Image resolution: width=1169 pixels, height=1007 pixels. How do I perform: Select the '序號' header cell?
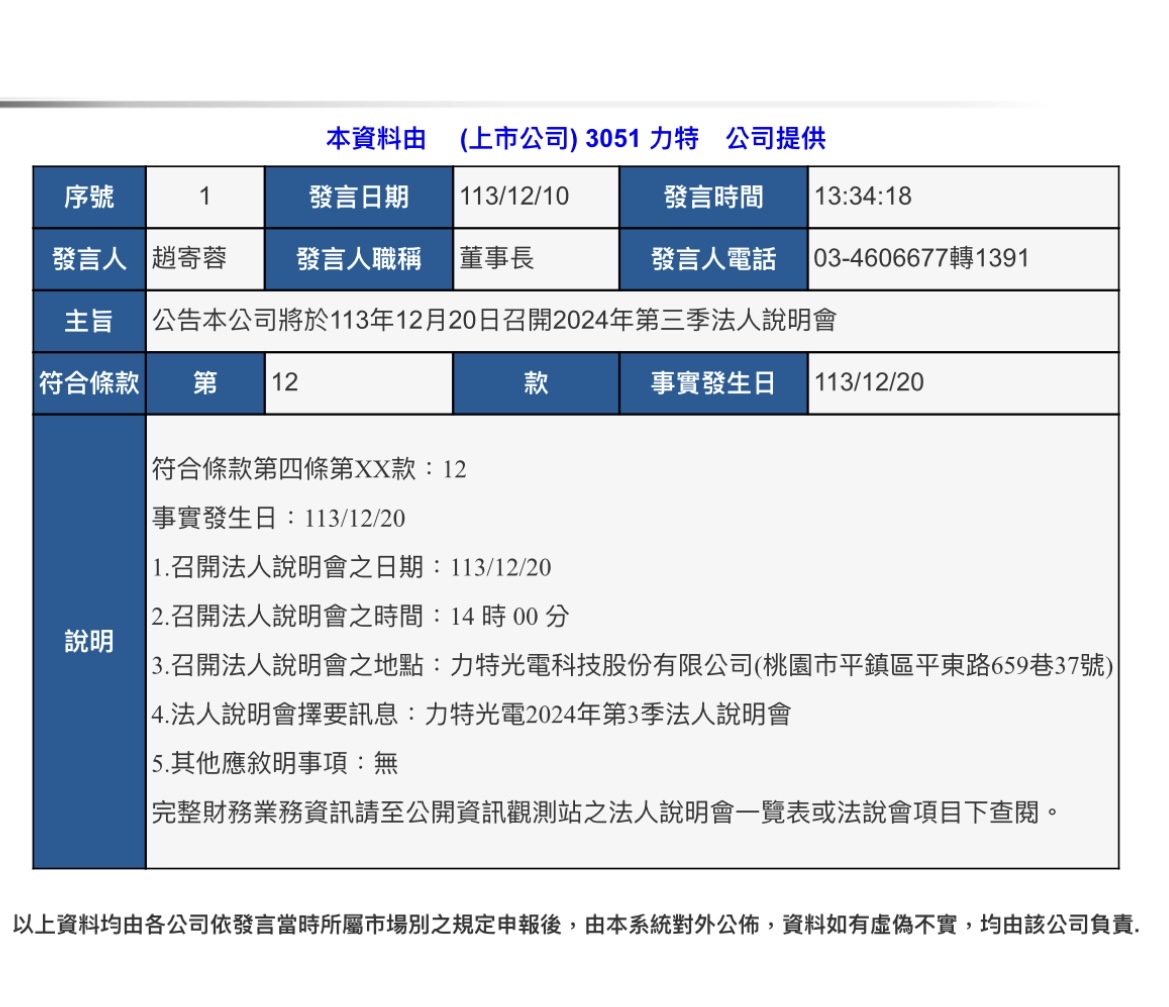[x=89, y=197]
